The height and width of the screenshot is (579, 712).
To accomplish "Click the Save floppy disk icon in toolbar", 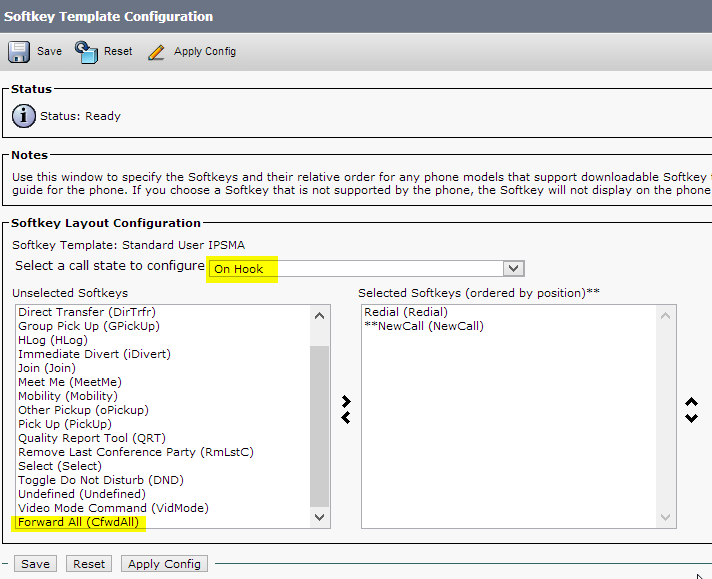I will pyautogui.click(x=19, y=51).
